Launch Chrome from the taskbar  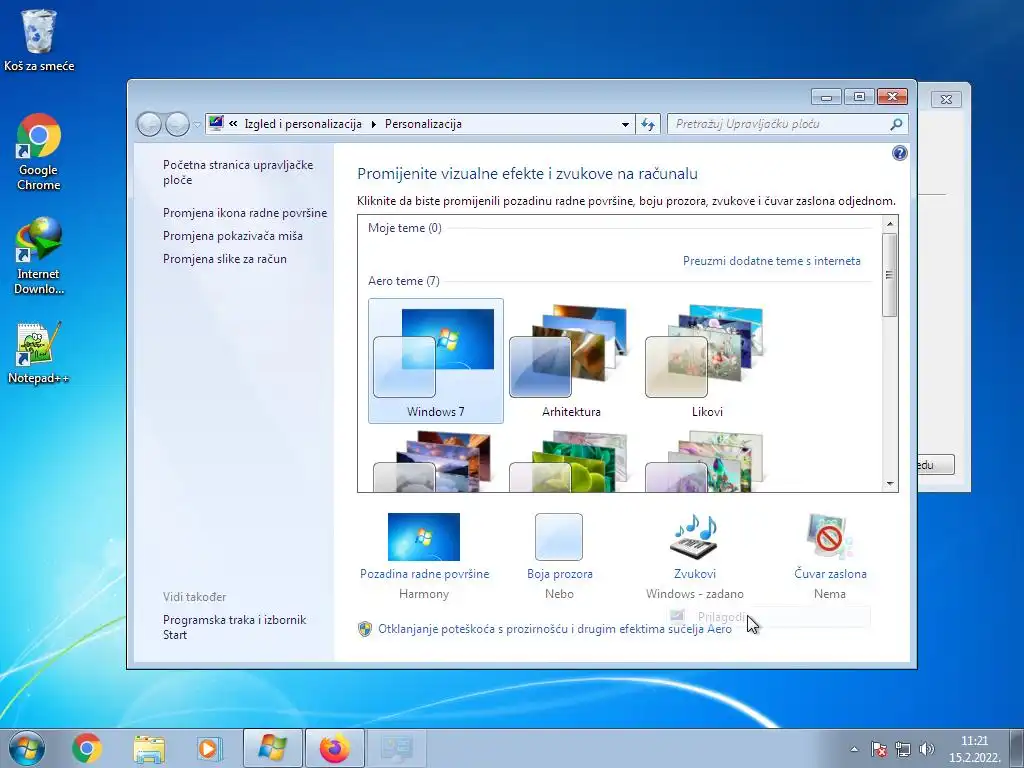point(86,748)
